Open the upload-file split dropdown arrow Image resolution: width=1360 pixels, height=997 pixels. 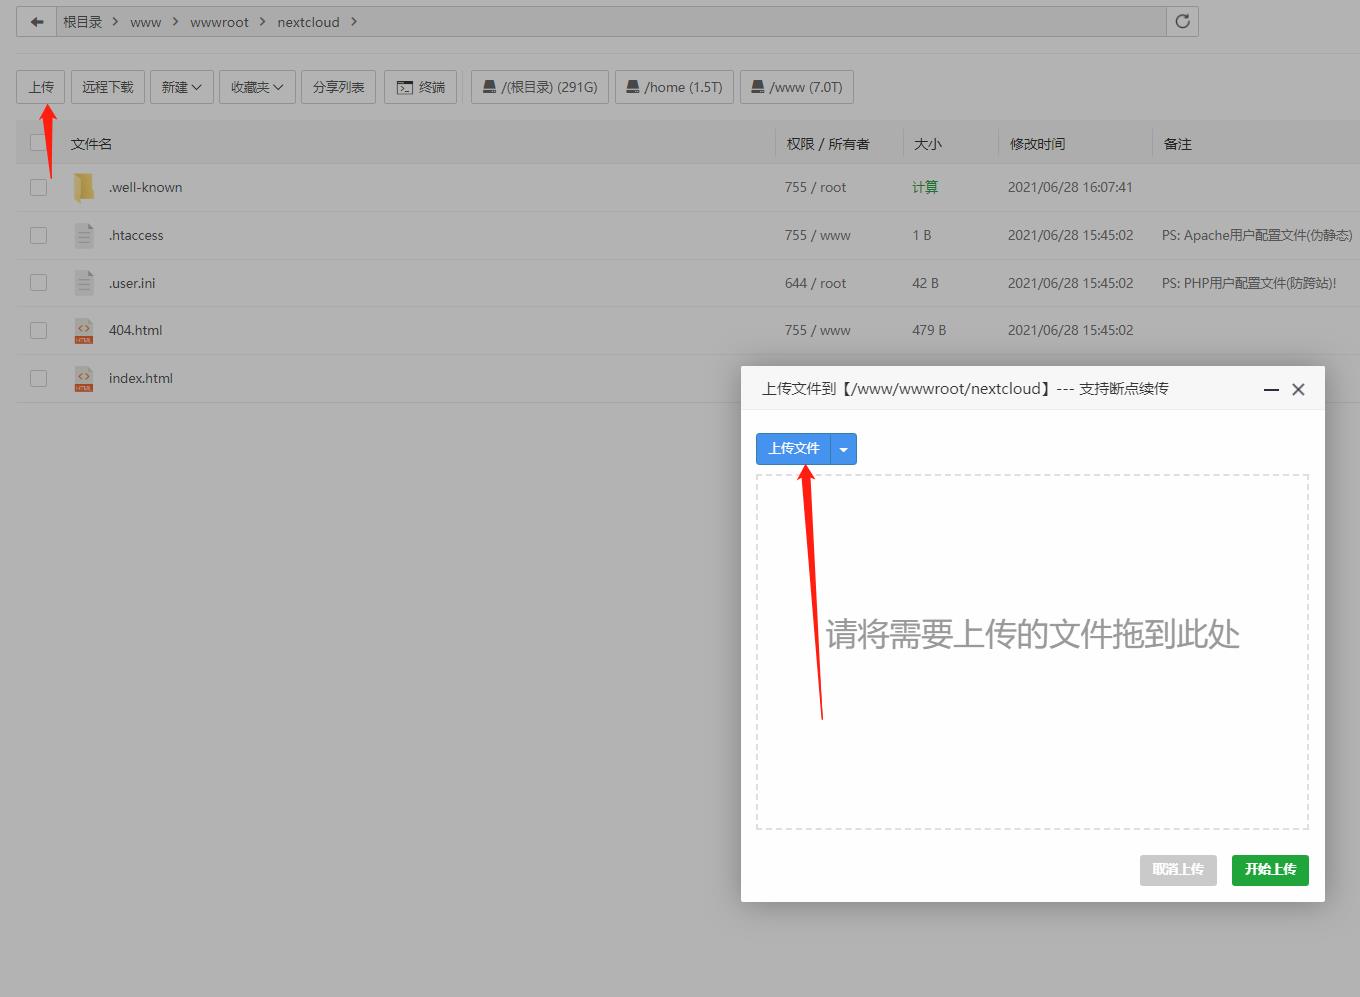coord(844,449)
